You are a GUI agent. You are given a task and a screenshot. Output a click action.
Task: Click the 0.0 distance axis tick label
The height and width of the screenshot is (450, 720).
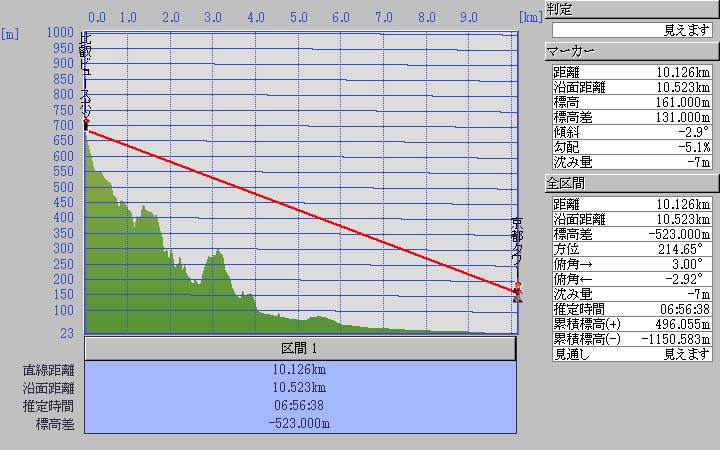[x=96, y=17]
